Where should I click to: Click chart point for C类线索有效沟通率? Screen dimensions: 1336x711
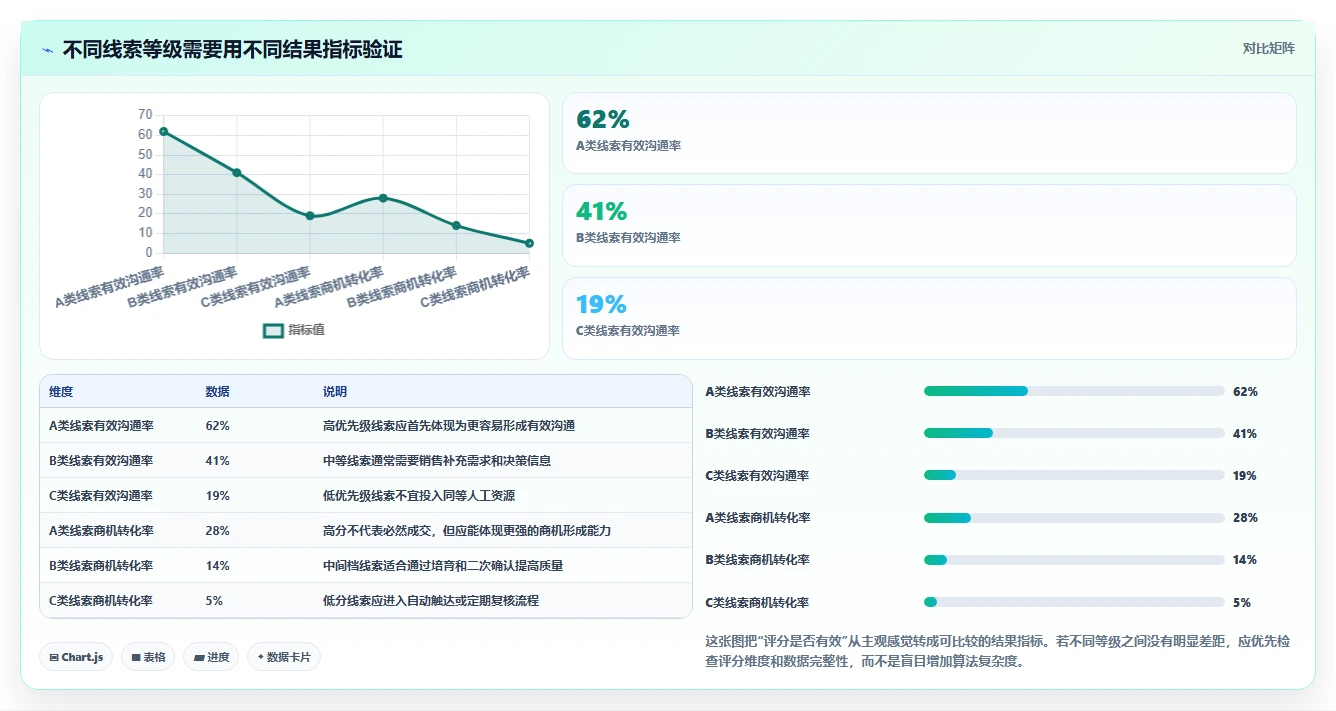coord(310,216)
